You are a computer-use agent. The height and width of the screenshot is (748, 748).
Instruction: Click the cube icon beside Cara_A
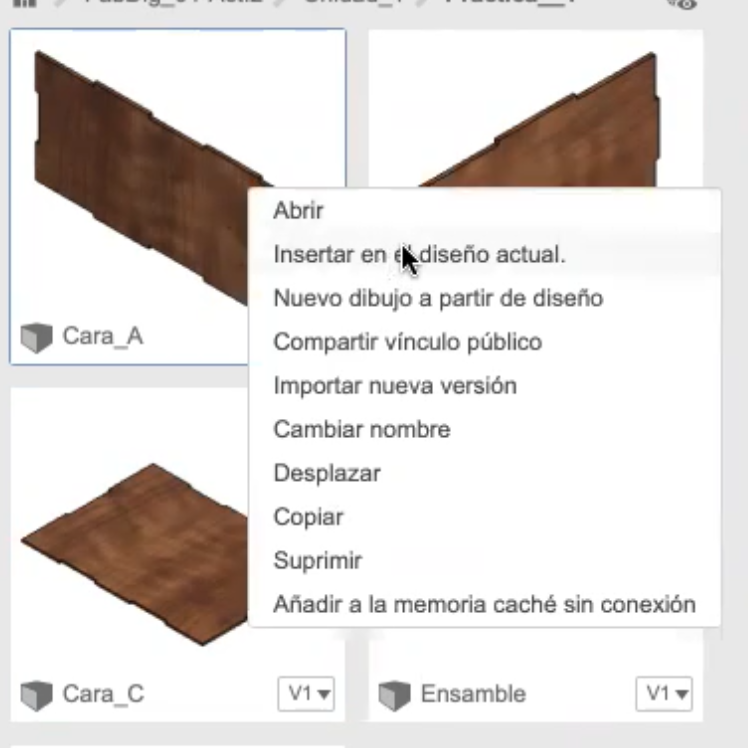coord(37,337)
